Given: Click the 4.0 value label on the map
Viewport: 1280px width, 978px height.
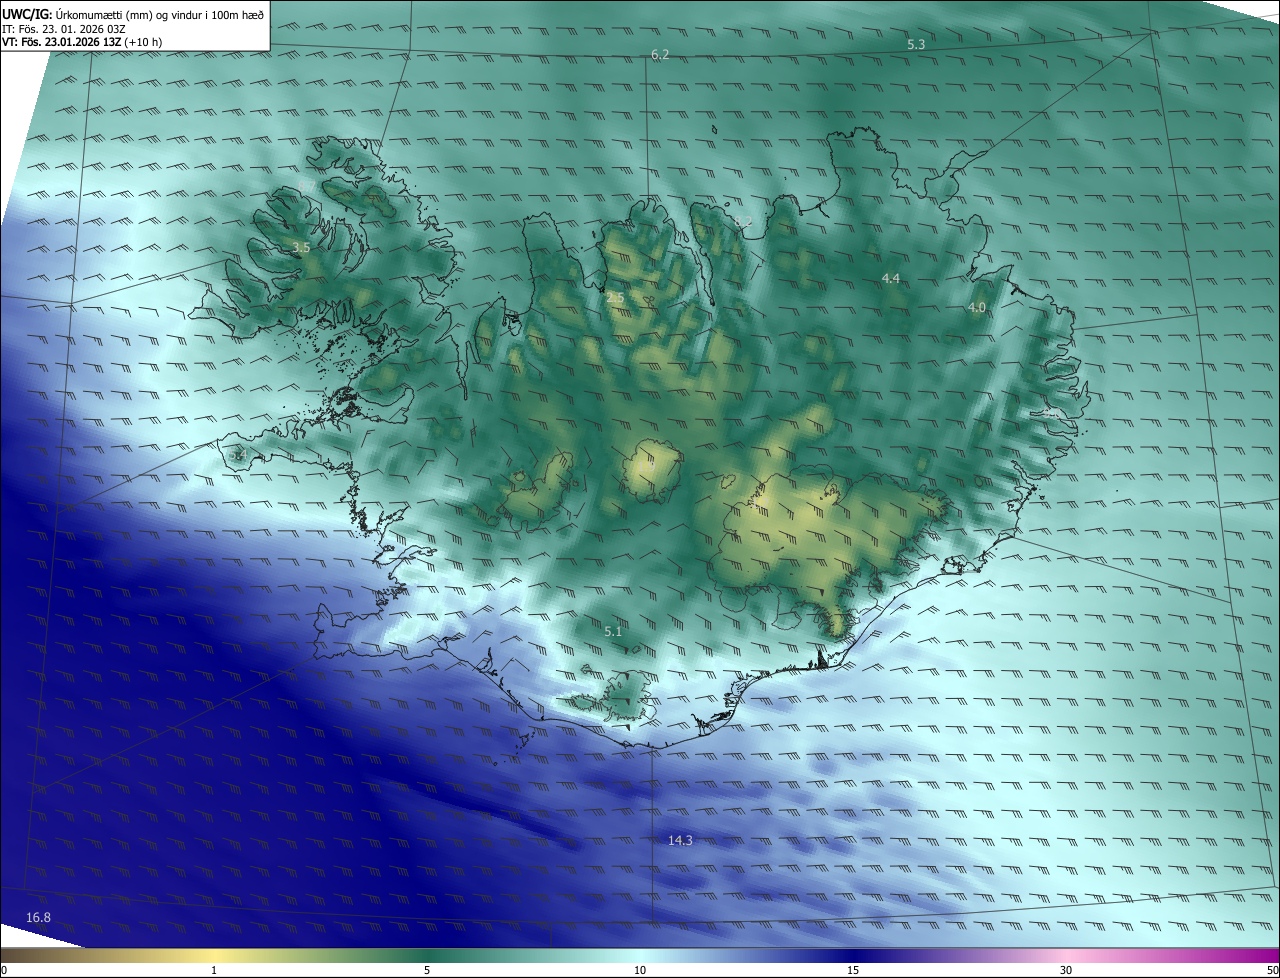Looking at the screenshot, I should tap(977, 308).
